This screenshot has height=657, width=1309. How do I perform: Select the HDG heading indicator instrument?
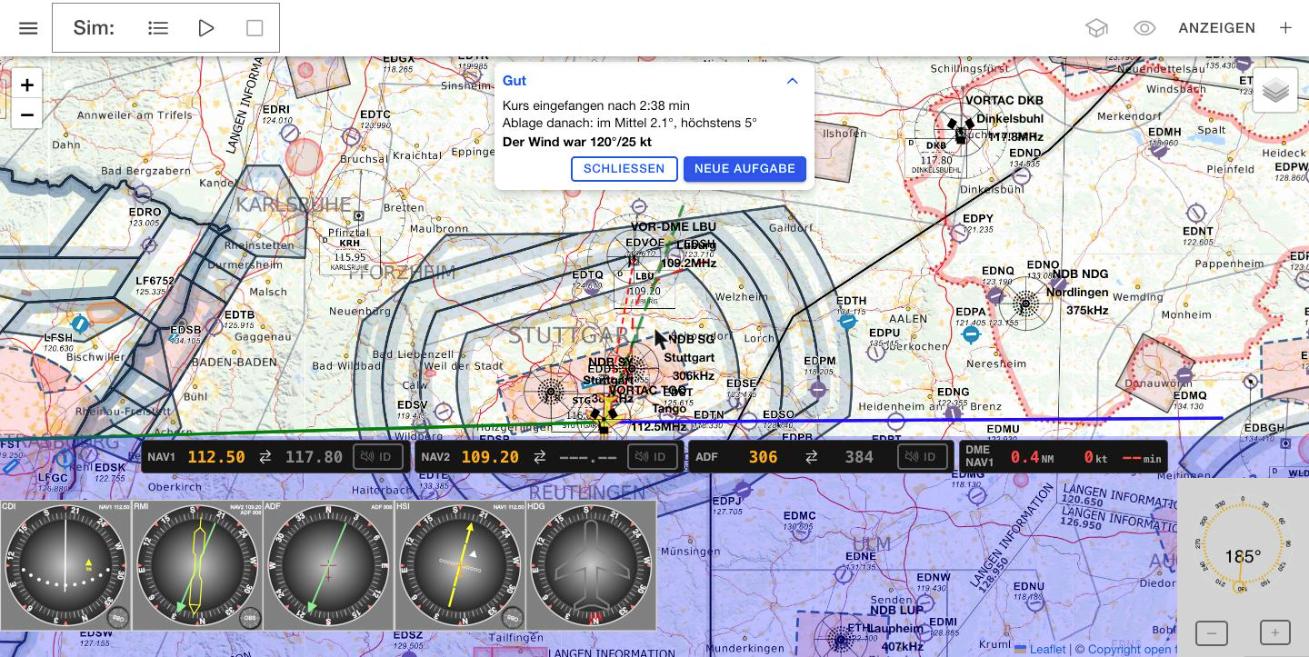coord(592,566)
